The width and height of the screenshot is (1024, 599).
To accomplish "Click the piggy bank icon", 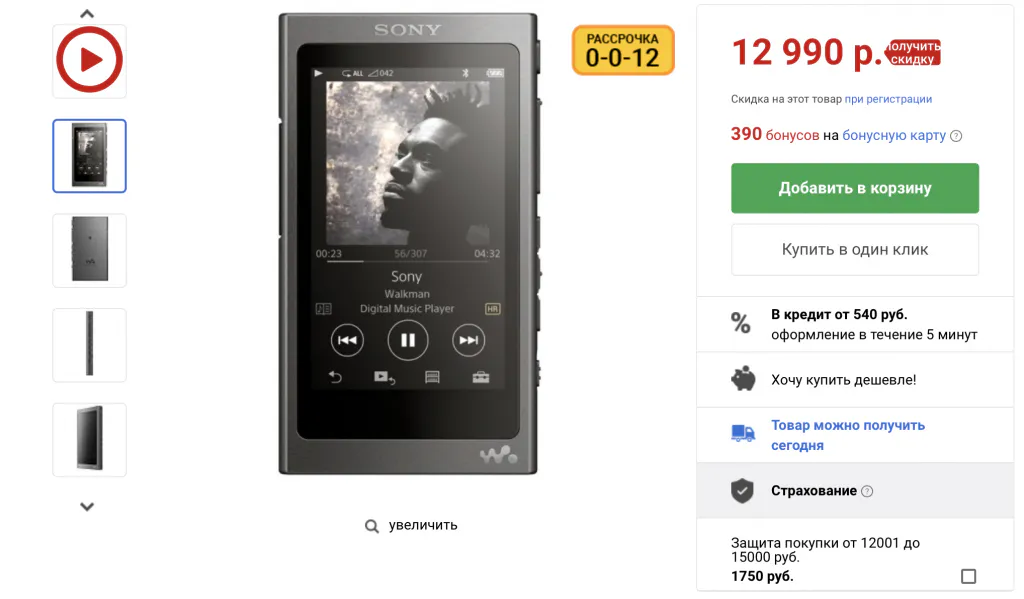I will [742, 380].
